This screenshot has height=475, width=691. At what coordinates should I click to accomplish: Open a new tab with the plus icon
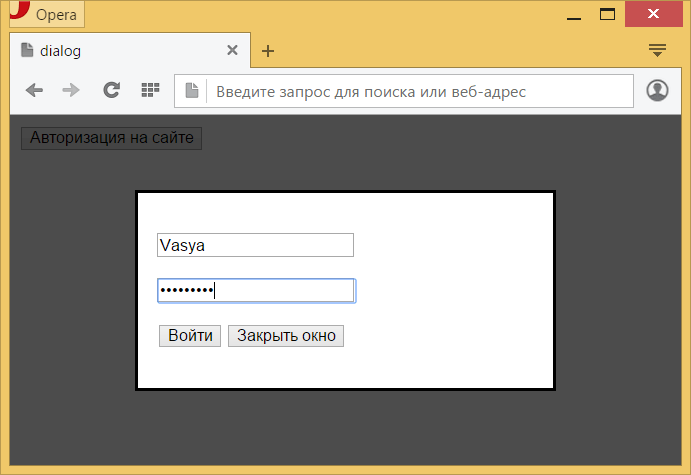pyautogui.click(x=268, y=51)
